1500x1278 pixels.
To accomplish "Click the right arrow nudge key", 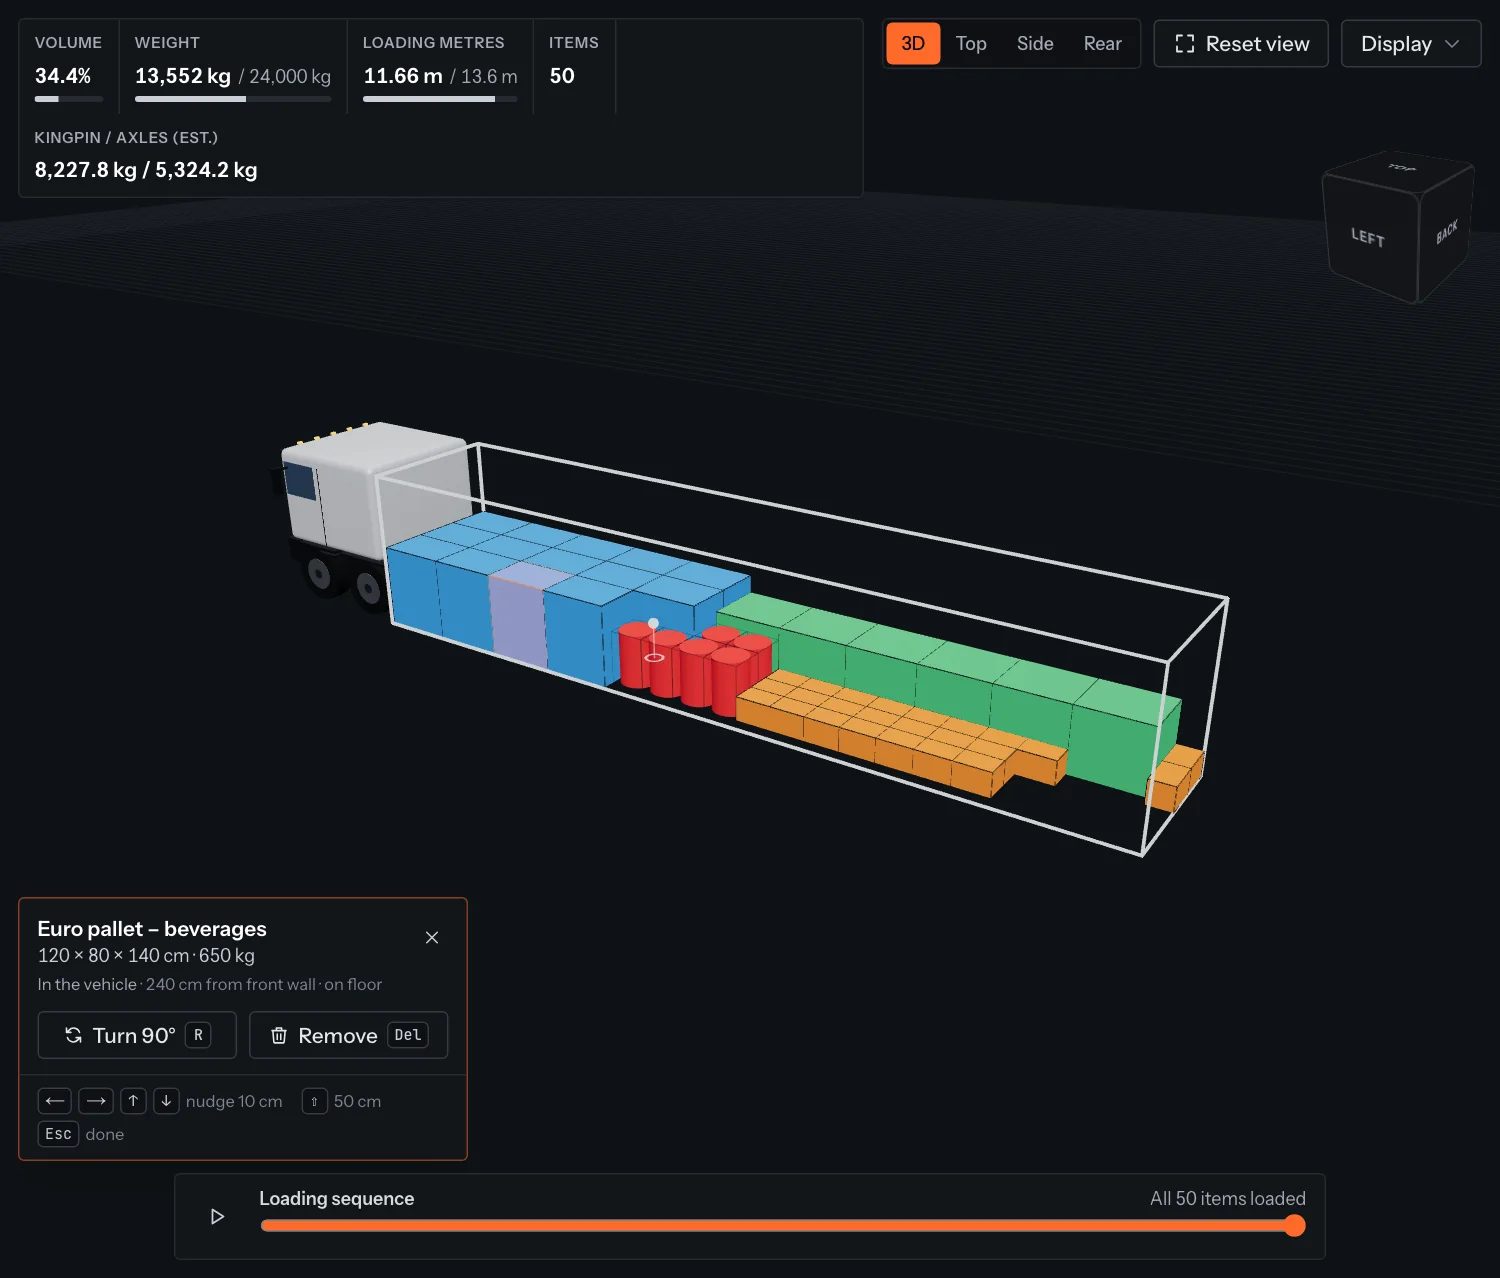I will [x=96, y=1101].
